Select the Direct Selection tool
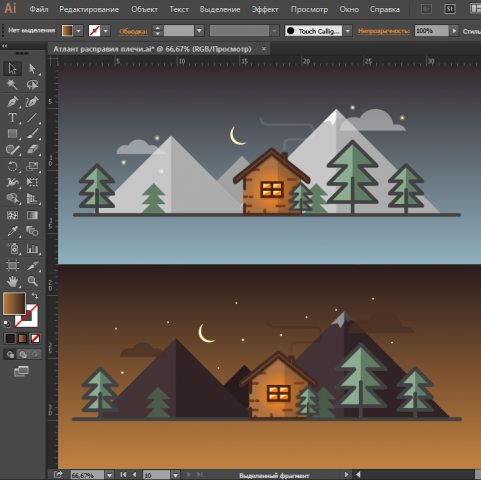The image size is (481, 480). coord(32,68)
